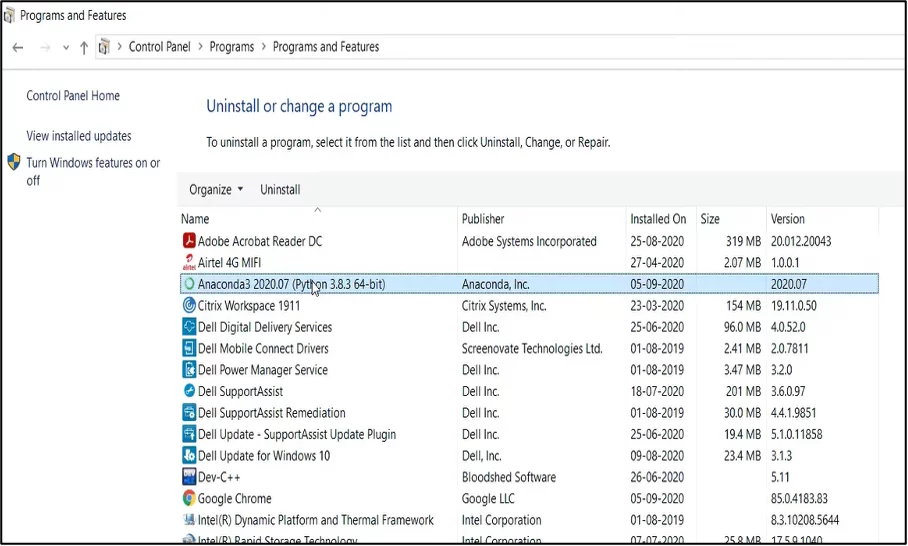Open the Control Panel Home link
This screenshot has height=546, width=908.
(73, 96)
